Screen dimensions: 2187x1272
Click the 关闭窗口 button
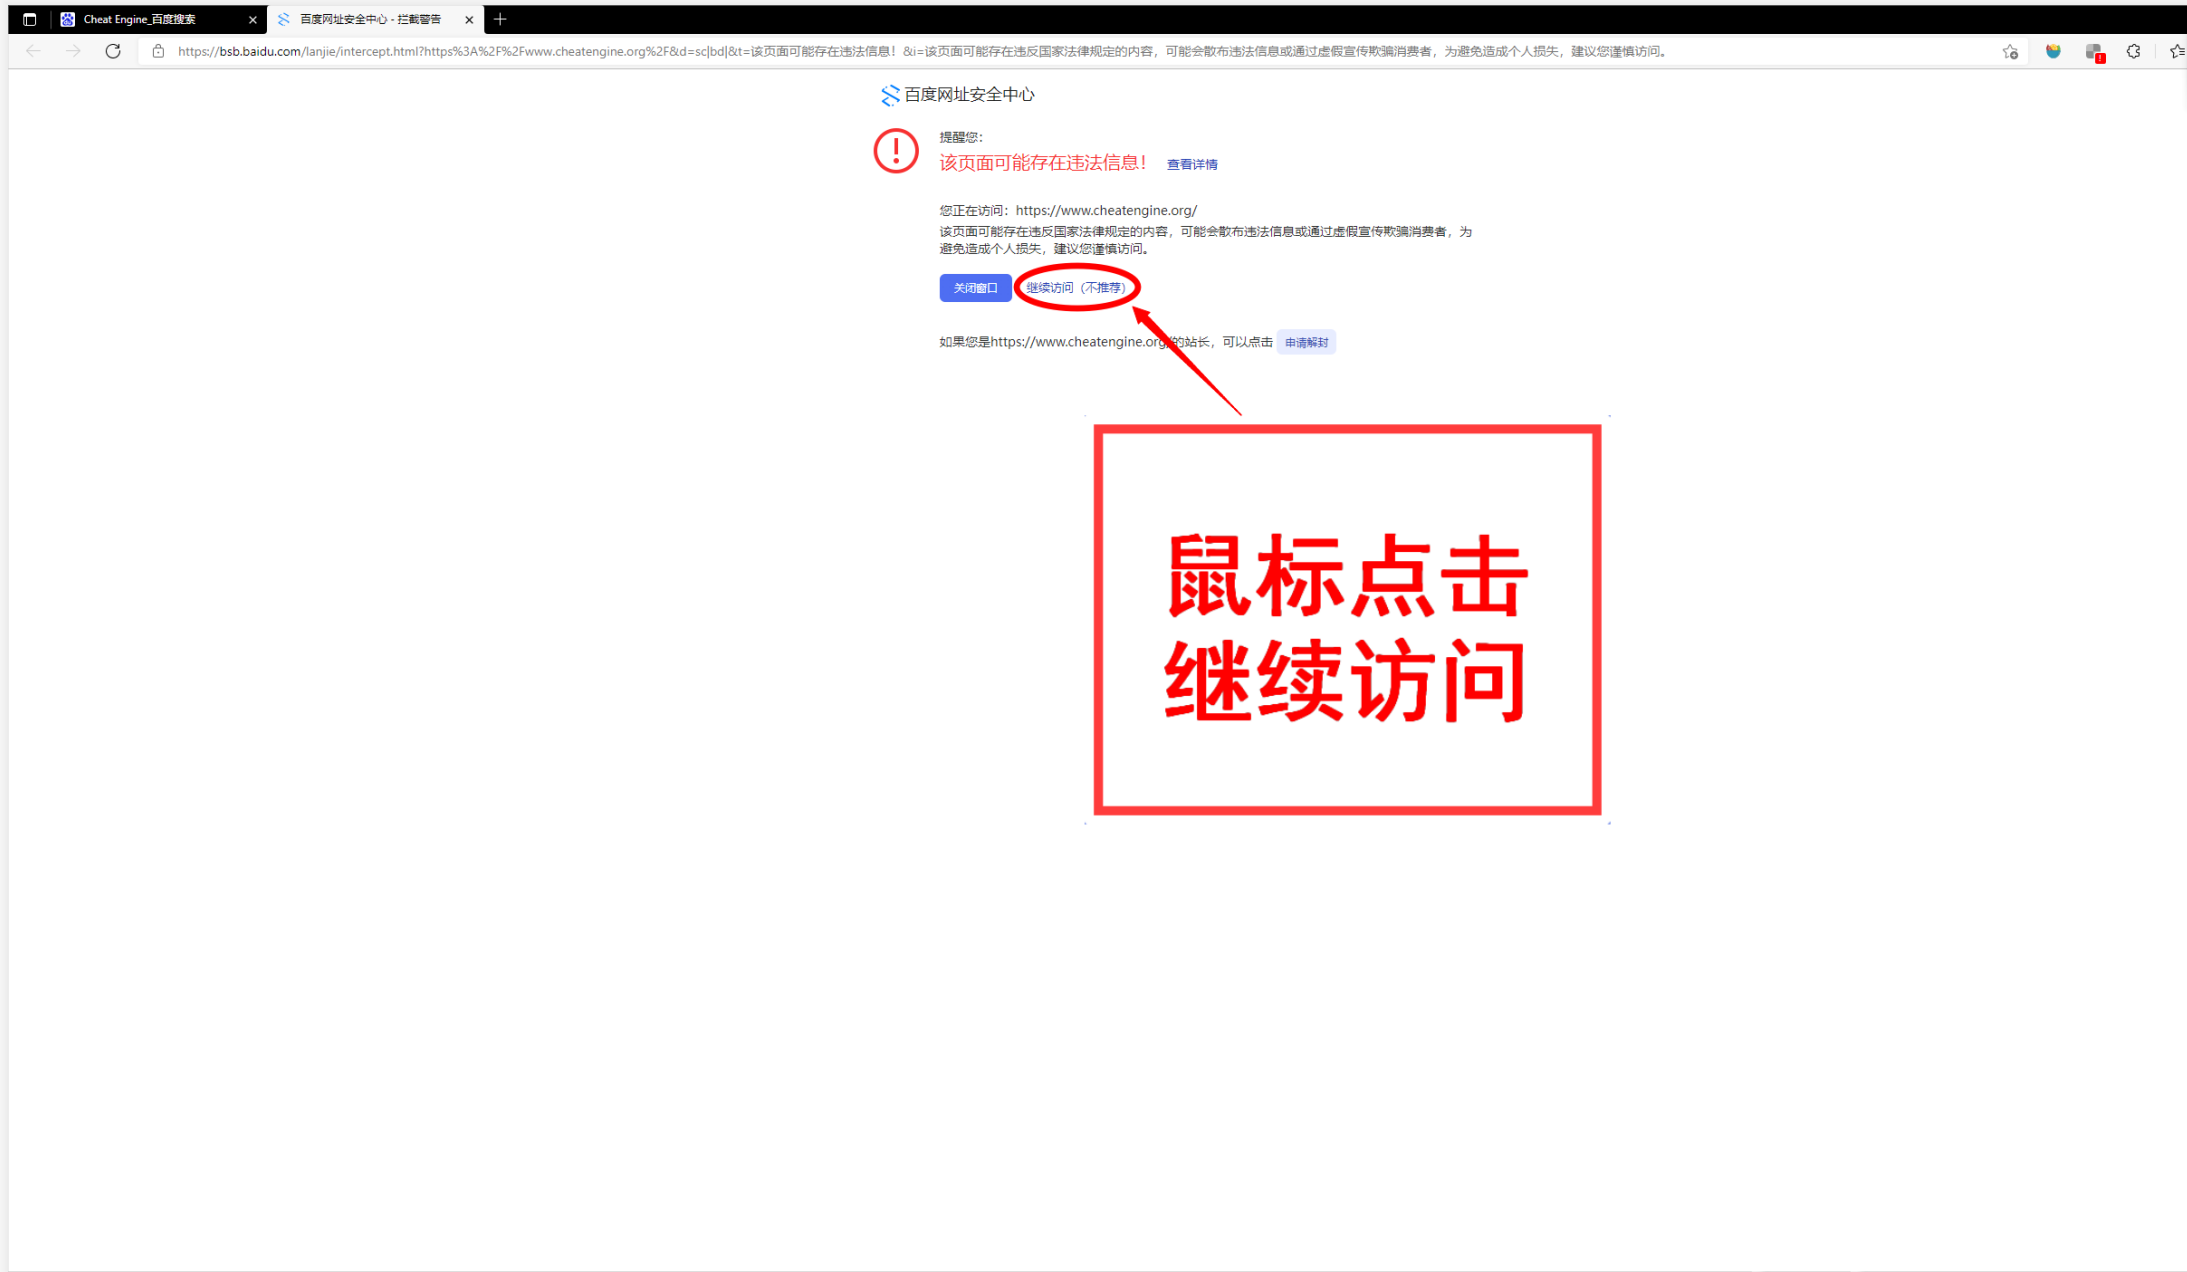(x=975, y=288)
